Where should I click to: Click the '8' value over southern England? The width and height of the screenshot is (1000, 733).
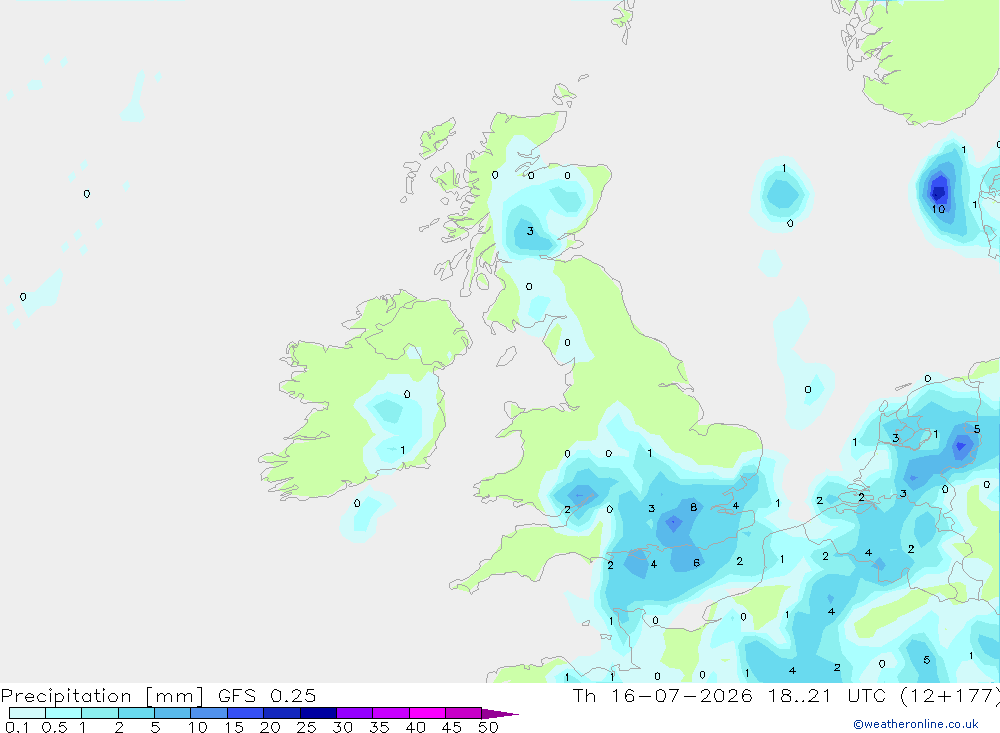pyautogui.click(x=693, y=507)
